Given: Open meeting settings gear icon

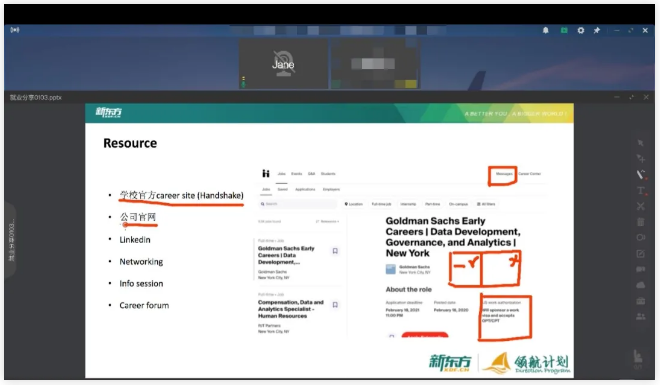Looking at the screenshot, I should coord(581,30).
